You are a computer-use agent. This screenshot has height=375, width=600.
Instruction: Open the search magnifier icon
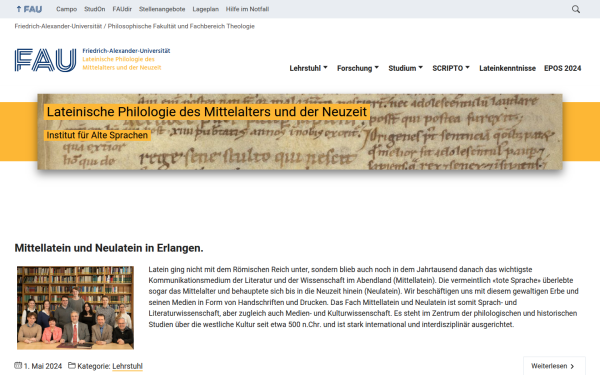coord(576,9)
